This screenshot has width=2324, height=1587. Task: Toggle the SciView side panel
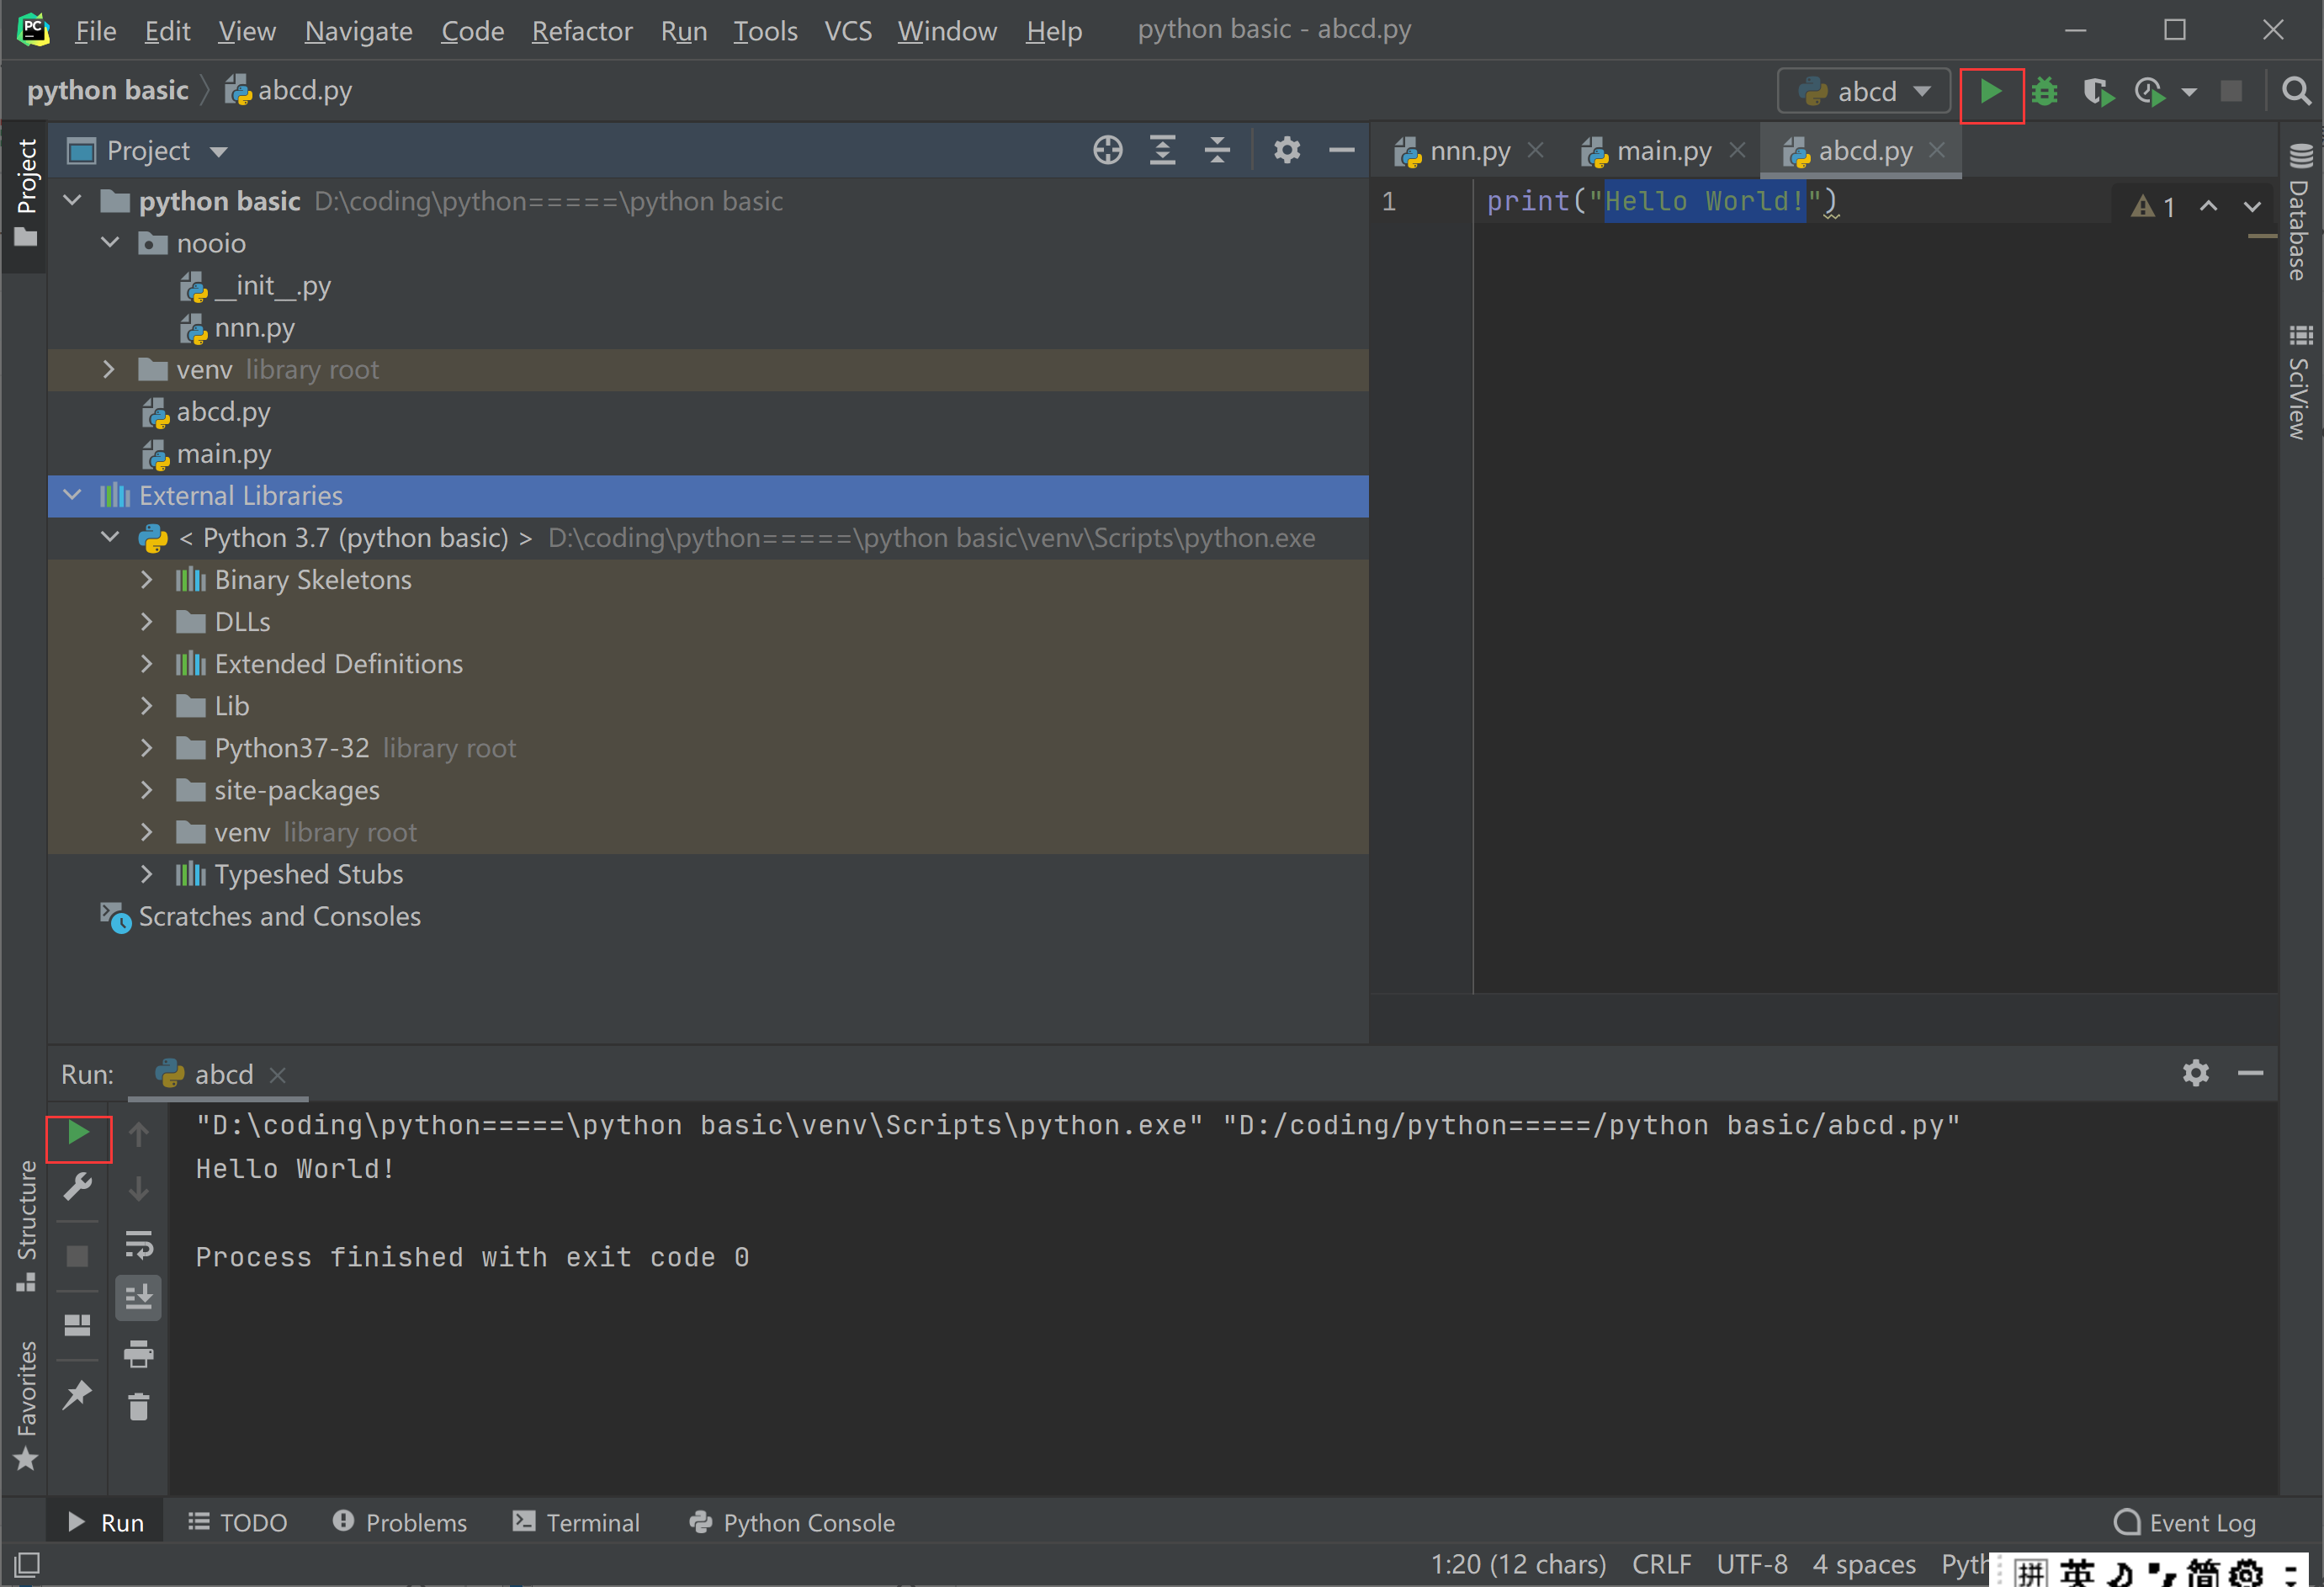(2300, 382)
